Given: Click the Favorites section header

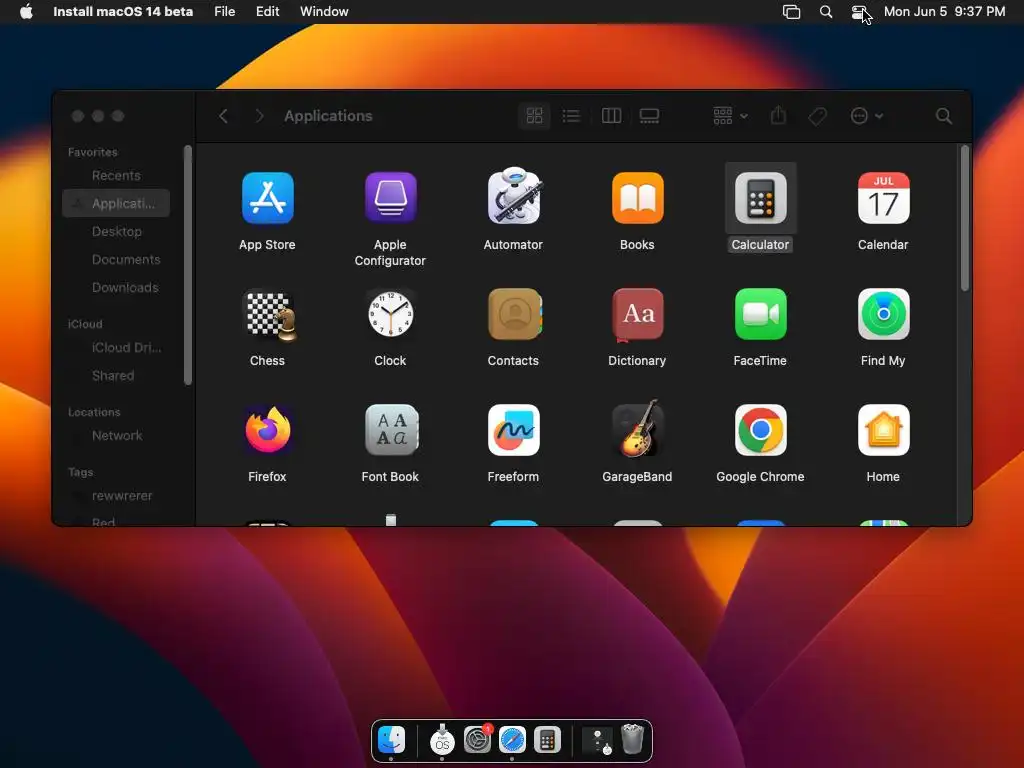Looking at the screenshot, I should [x=93, y=152].
